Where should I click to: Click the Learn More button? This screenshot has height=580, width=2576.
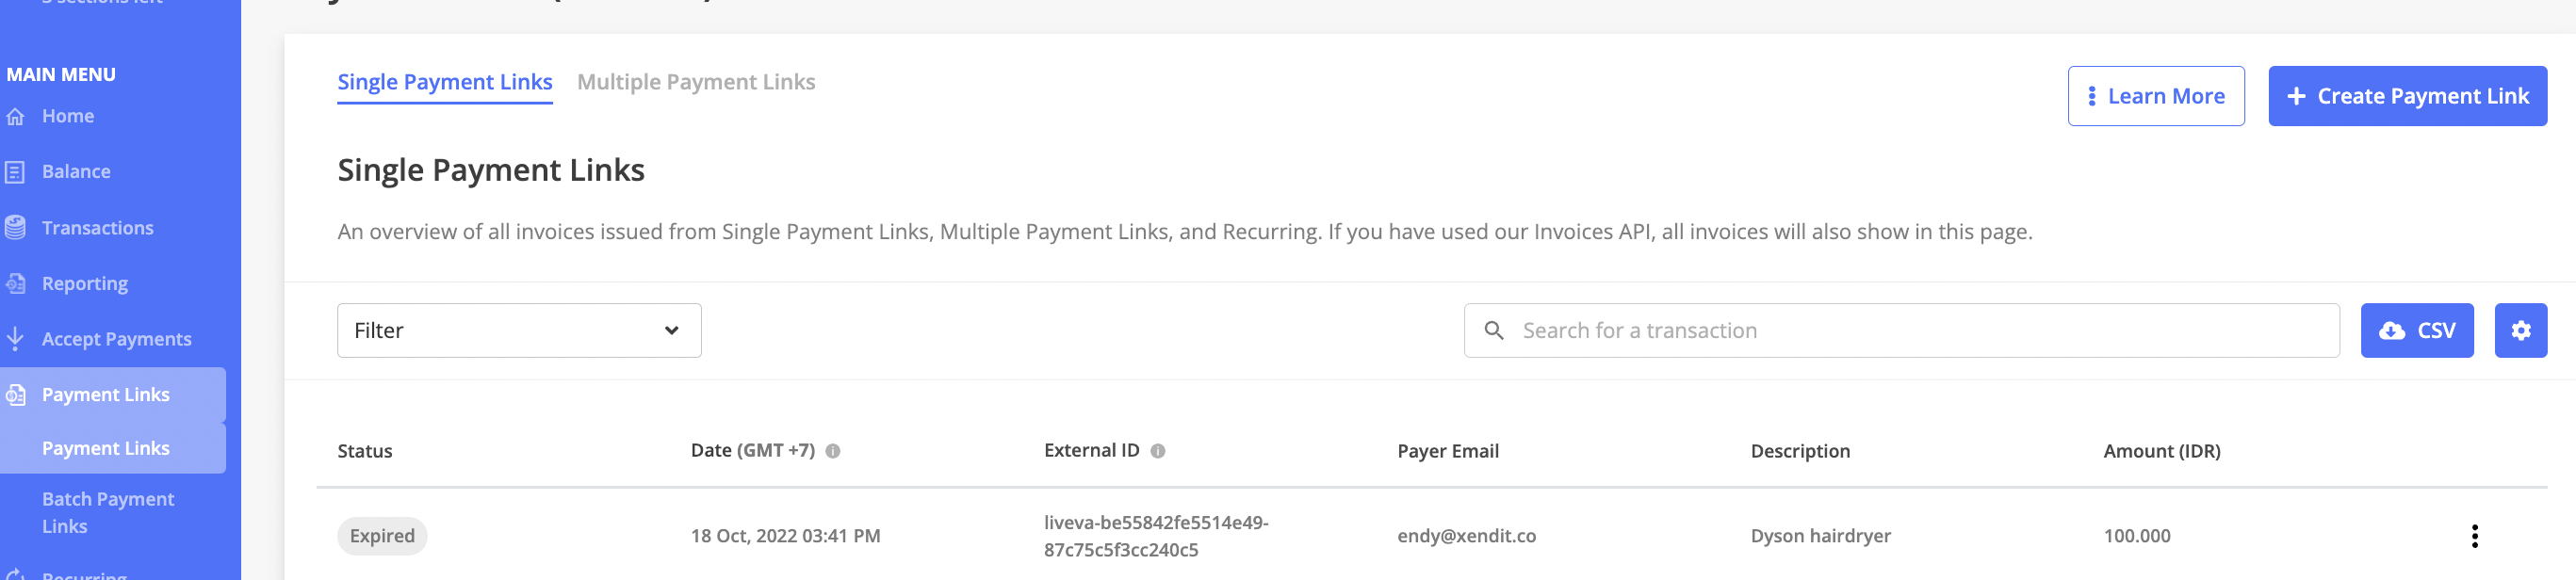point(2155,96)
